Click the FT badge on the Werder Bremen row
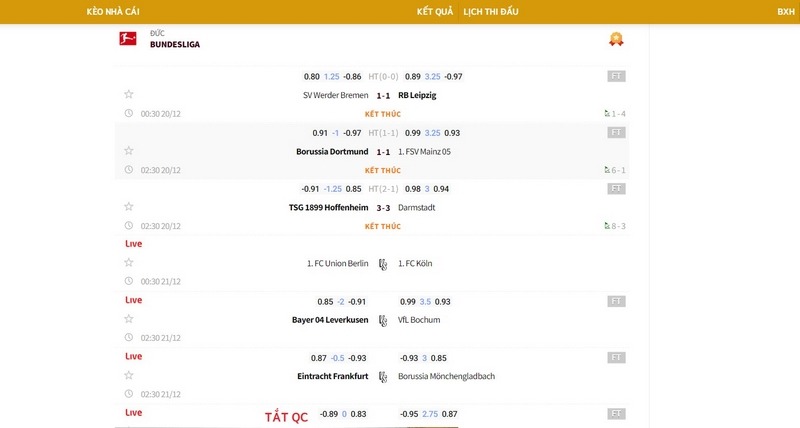This screenshot has height=428, width=800. pos(617,76)
